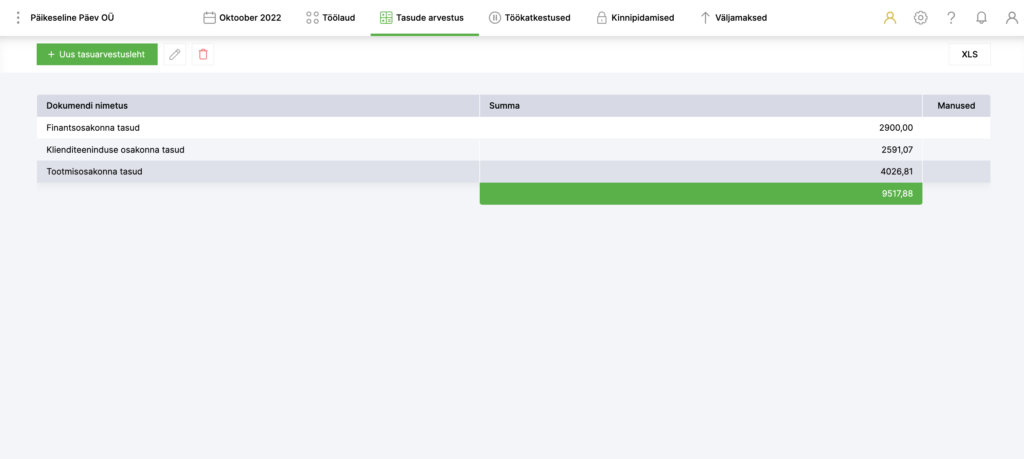The height and width of the screenshot is (459, 1024).
Task: Go to the Töölaud tab
Action: 330,18
